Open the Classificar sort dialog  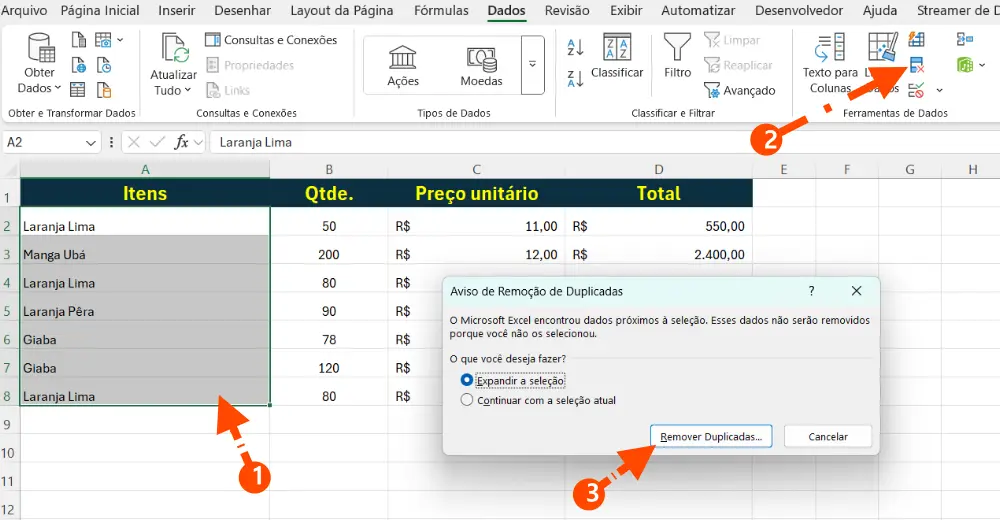pos(617,56)
